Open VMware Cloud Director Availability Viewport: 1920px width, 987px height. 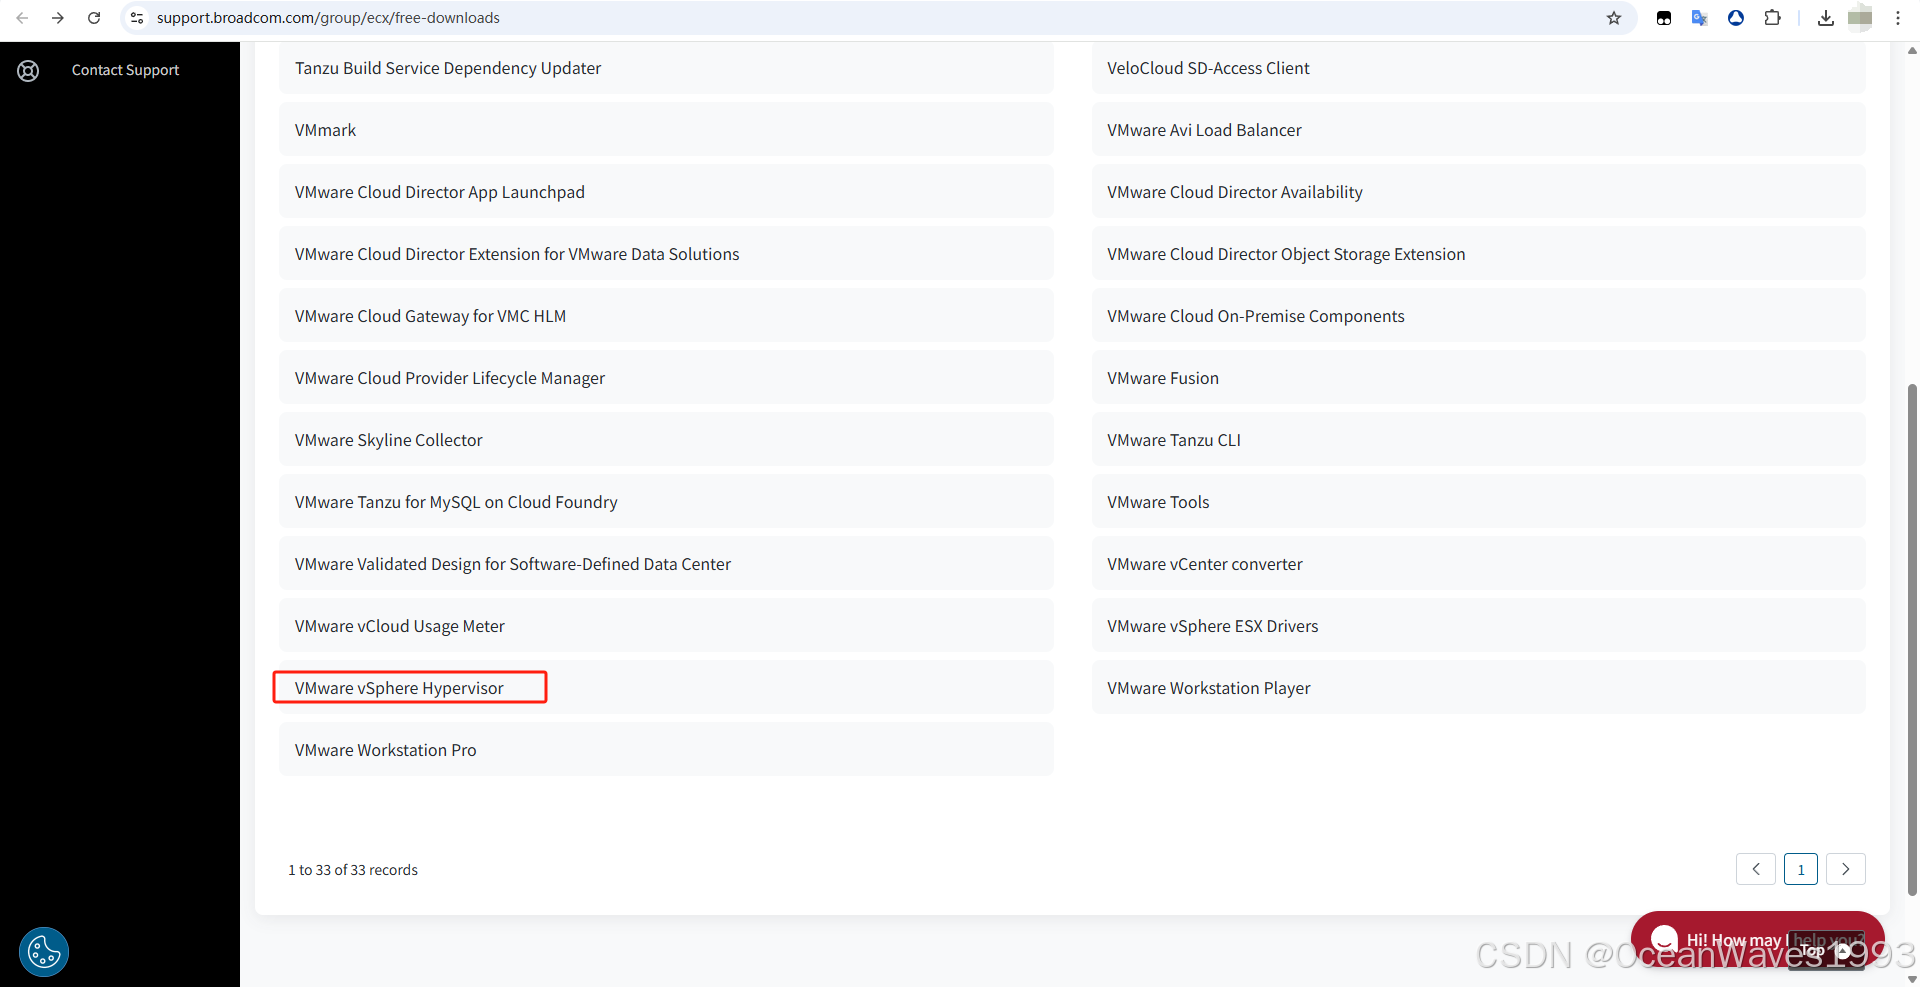[x=1478, y=192]
